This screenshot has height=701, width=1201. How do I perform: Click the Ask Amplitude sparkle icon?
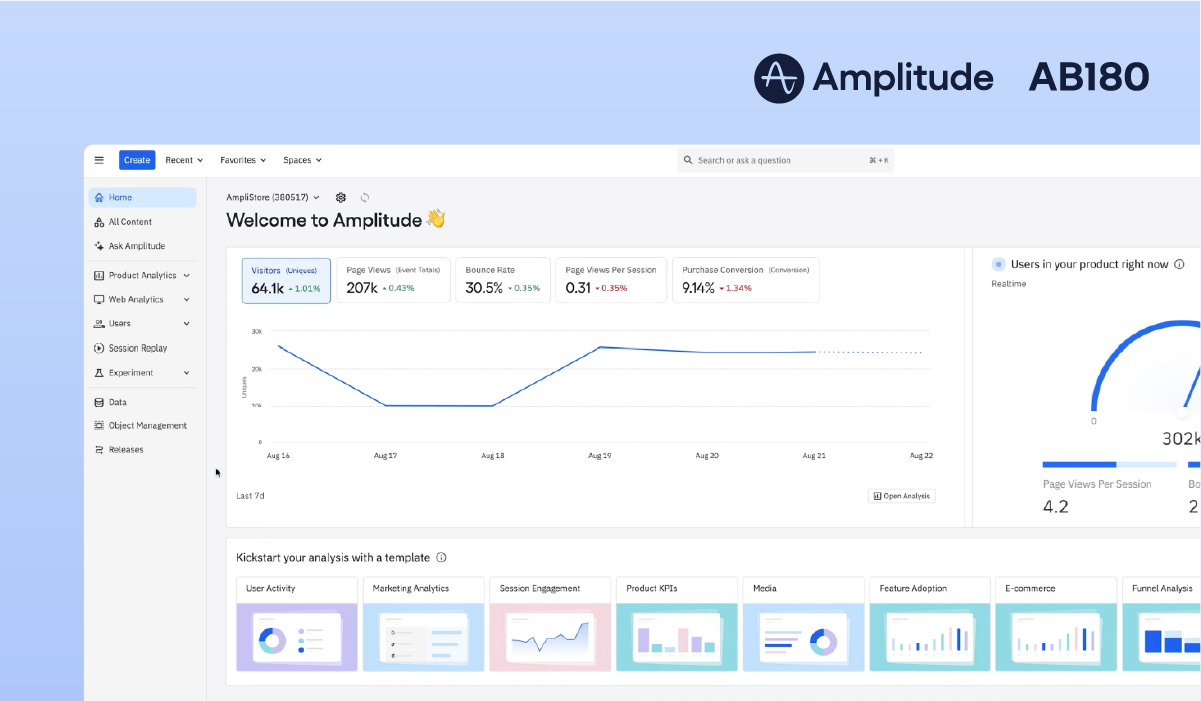point(99,246)
